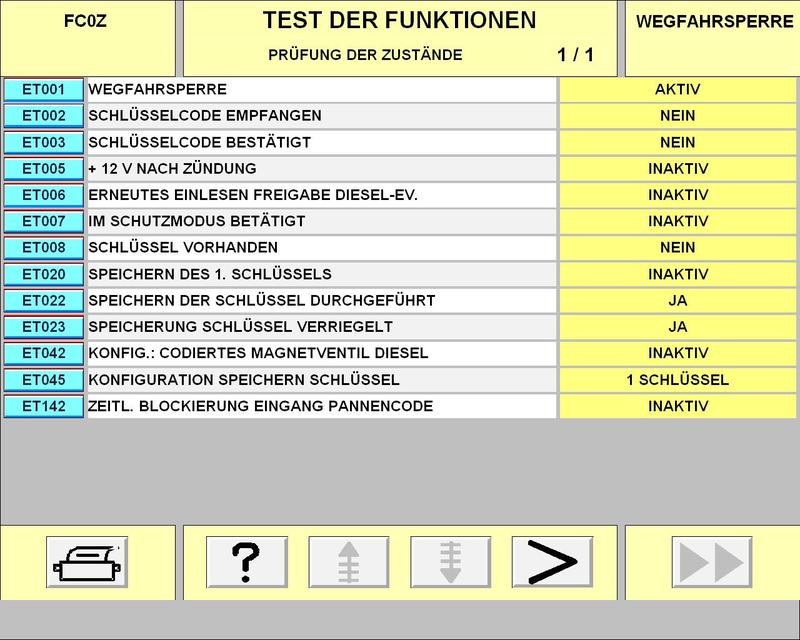Select the ET002 state button

[44, 116]
